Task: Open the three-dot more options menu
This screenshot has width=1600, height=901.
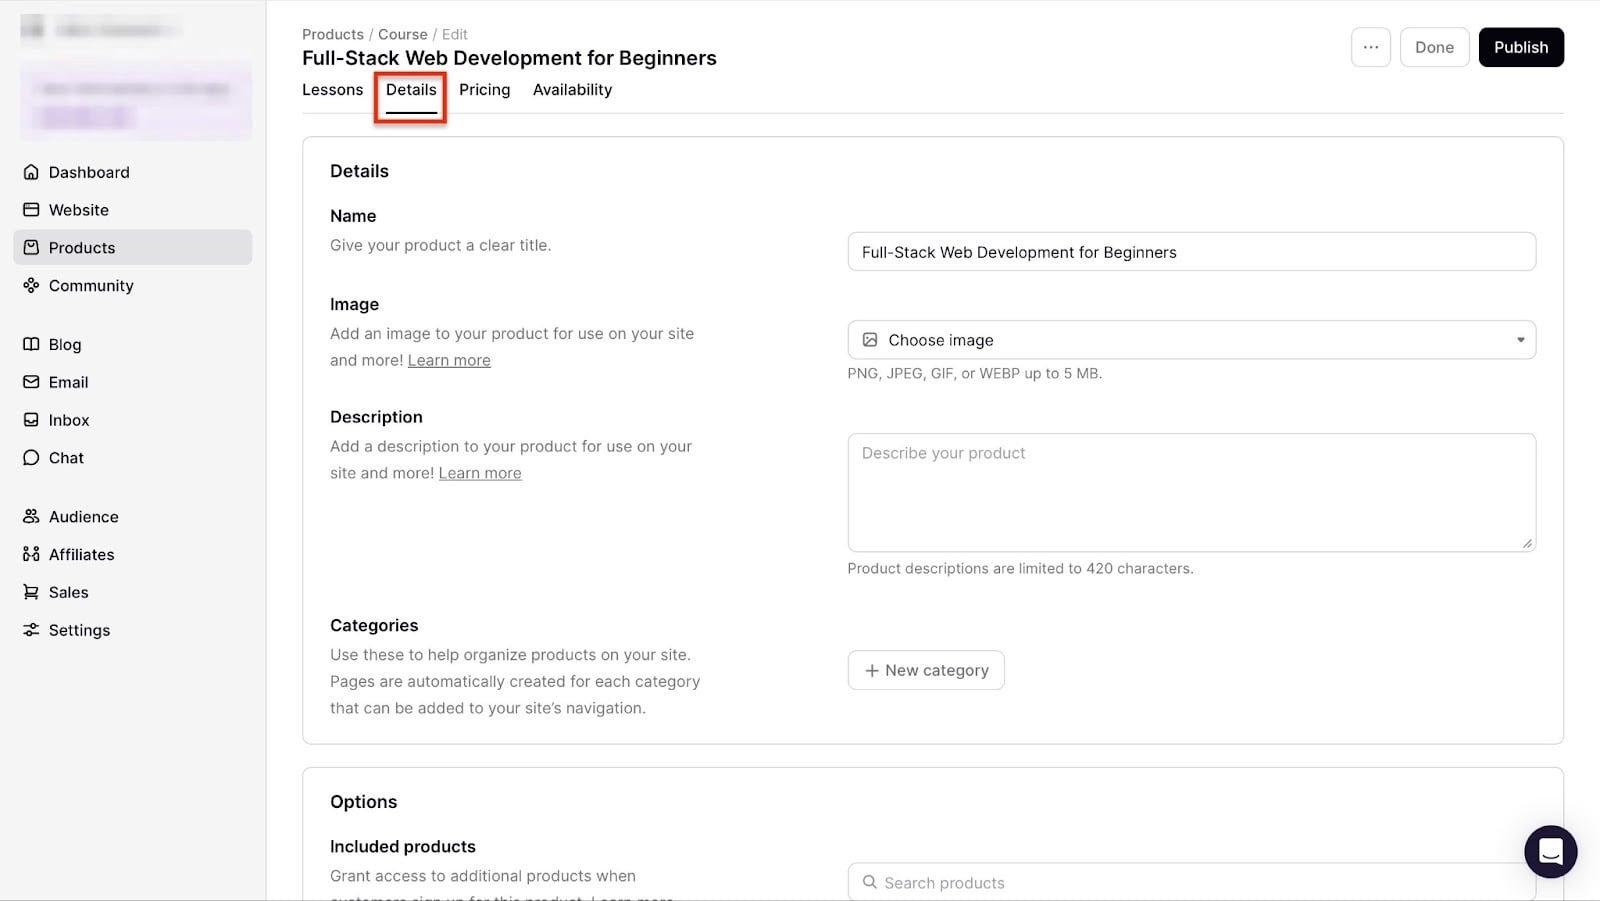Action: click(1370, 47)
